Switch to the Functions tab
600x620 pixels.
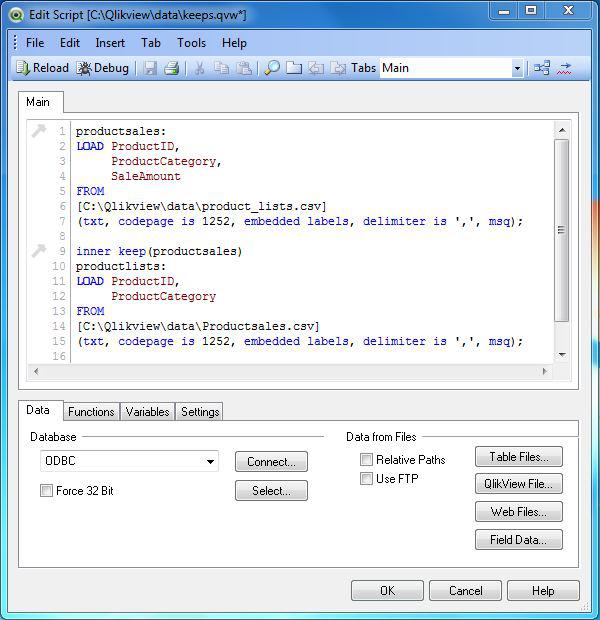coord(91,412)
